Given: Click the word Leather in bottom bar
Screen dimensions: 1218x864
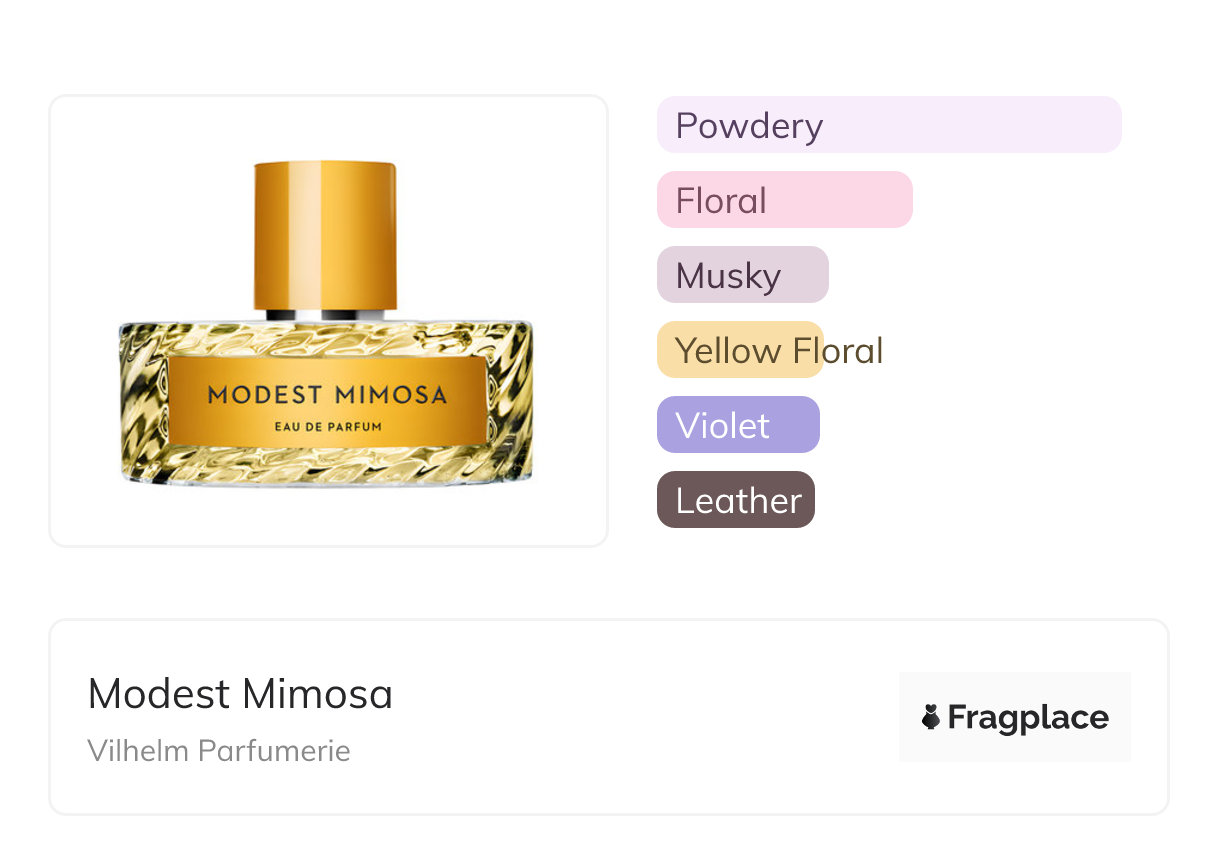Looking at the screenshot, I should pos(738,501).
